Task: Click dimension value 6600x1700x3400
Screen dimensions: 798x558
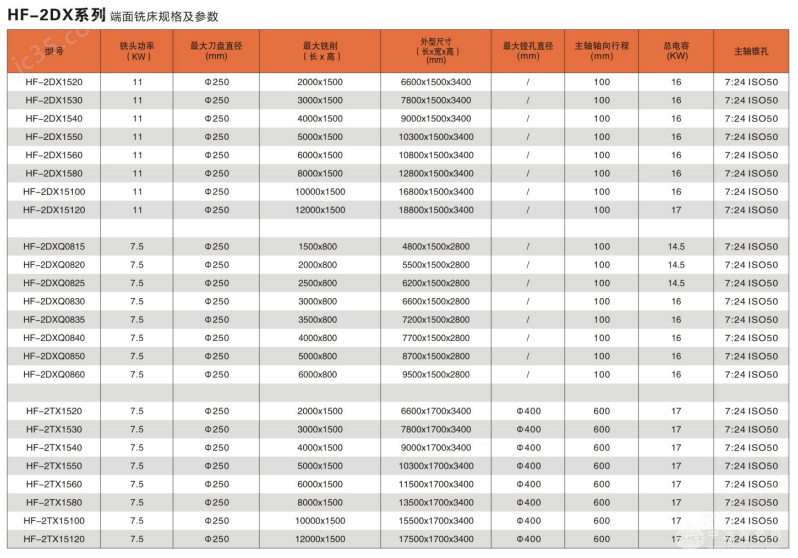Action: point(436,411)
